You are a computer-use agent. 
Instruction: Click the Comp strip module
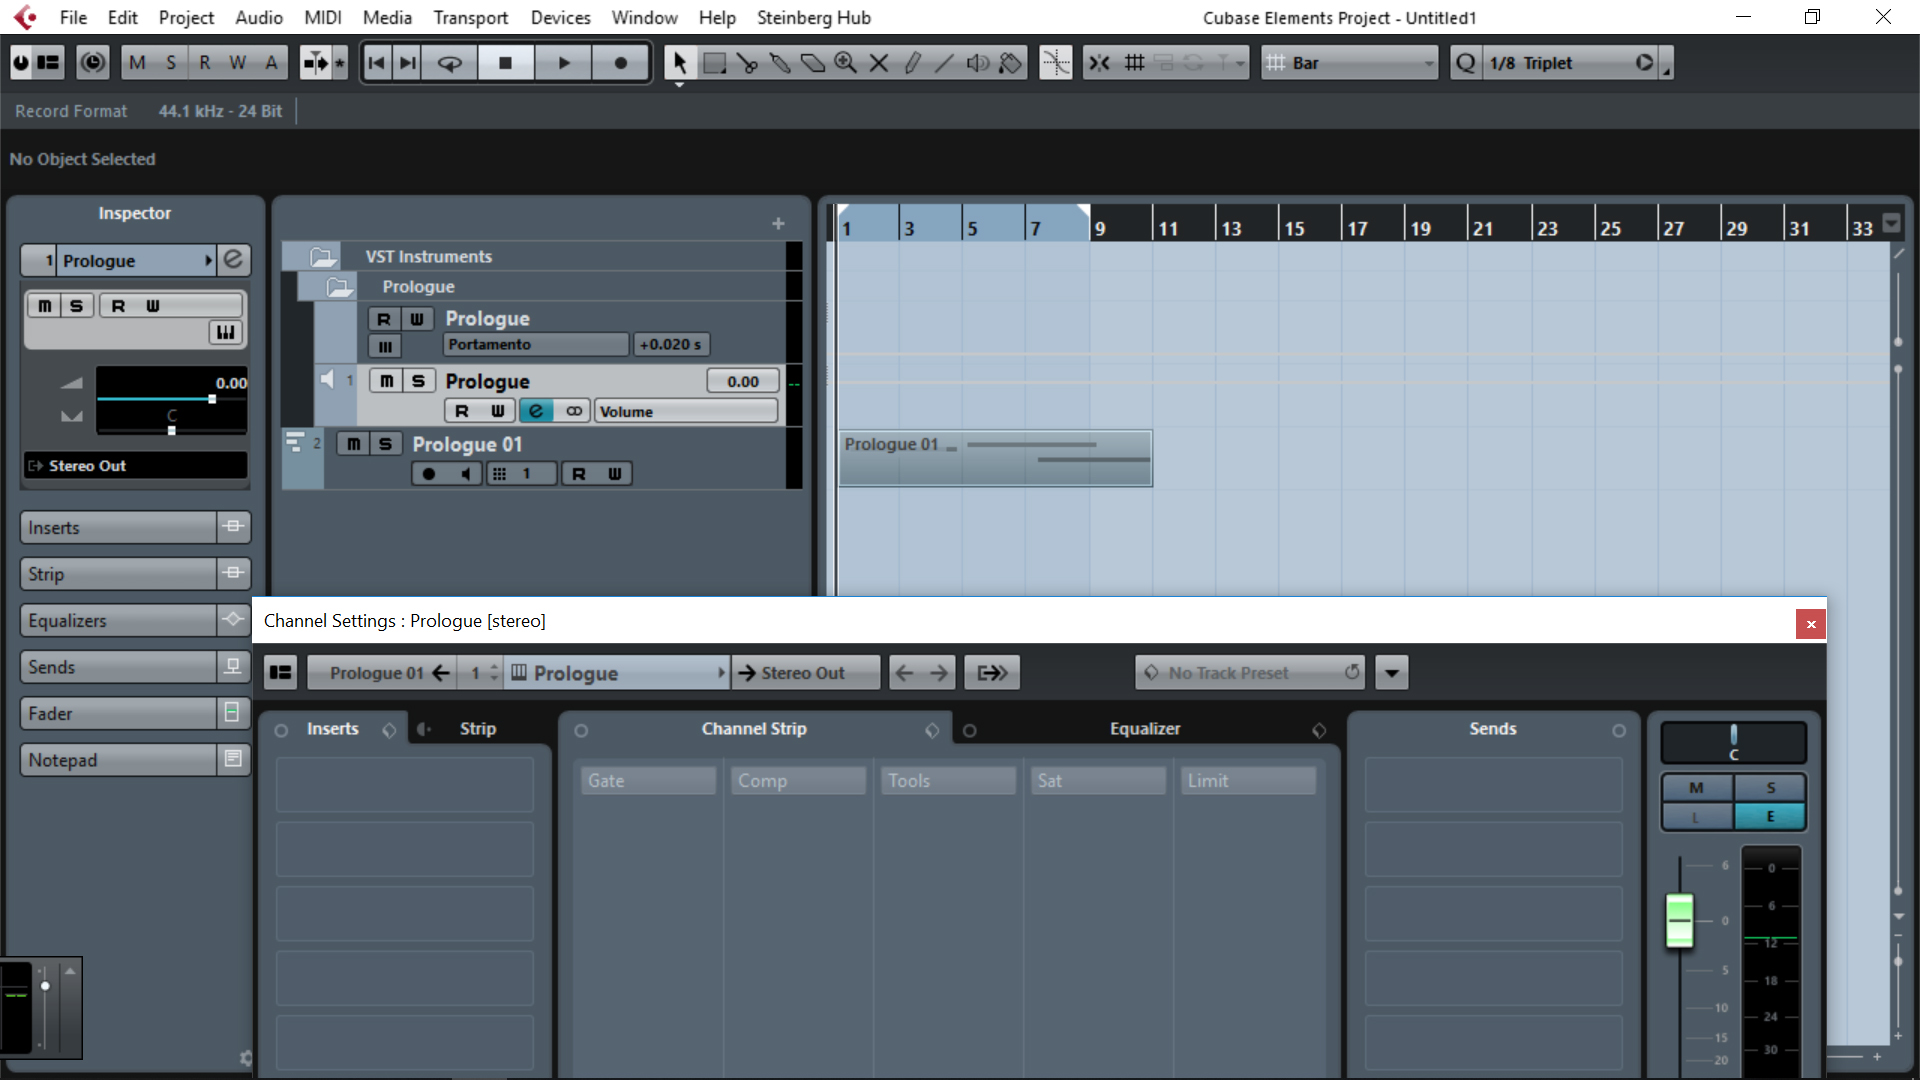(798, 781)
